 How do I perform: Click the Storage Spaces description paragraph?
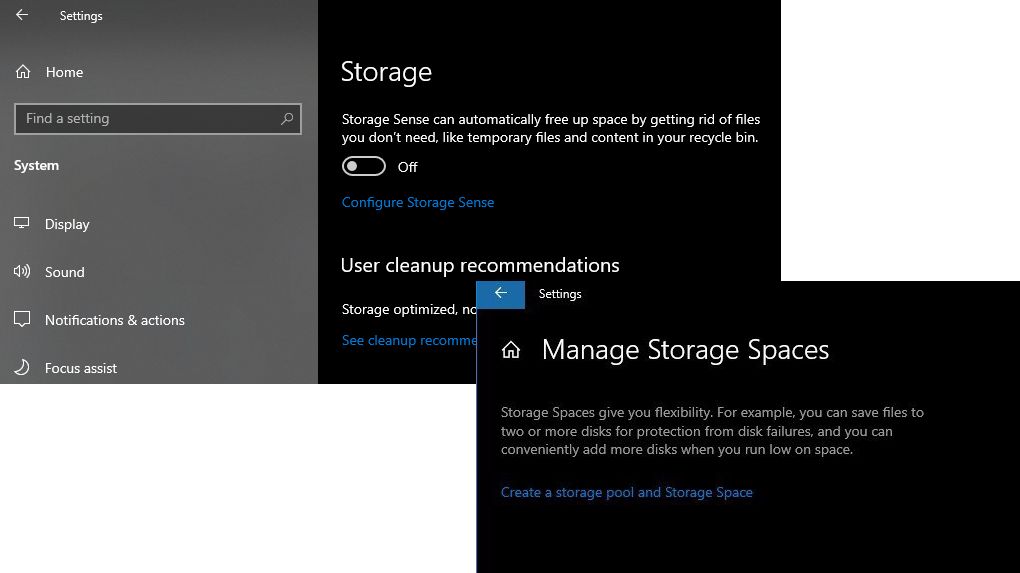712,431
